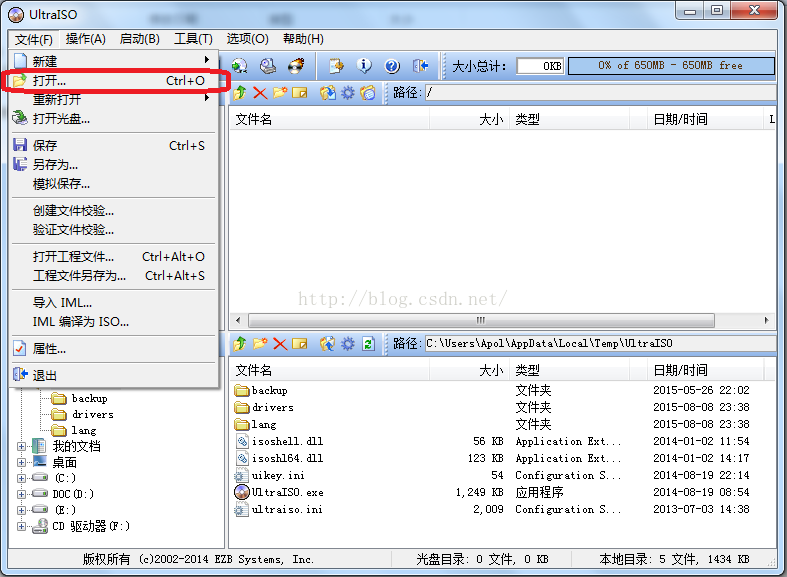Viewport: 787px width, 577px height.
Task: Choose 保存 from the File menu
Action: [x=114, y=146]
